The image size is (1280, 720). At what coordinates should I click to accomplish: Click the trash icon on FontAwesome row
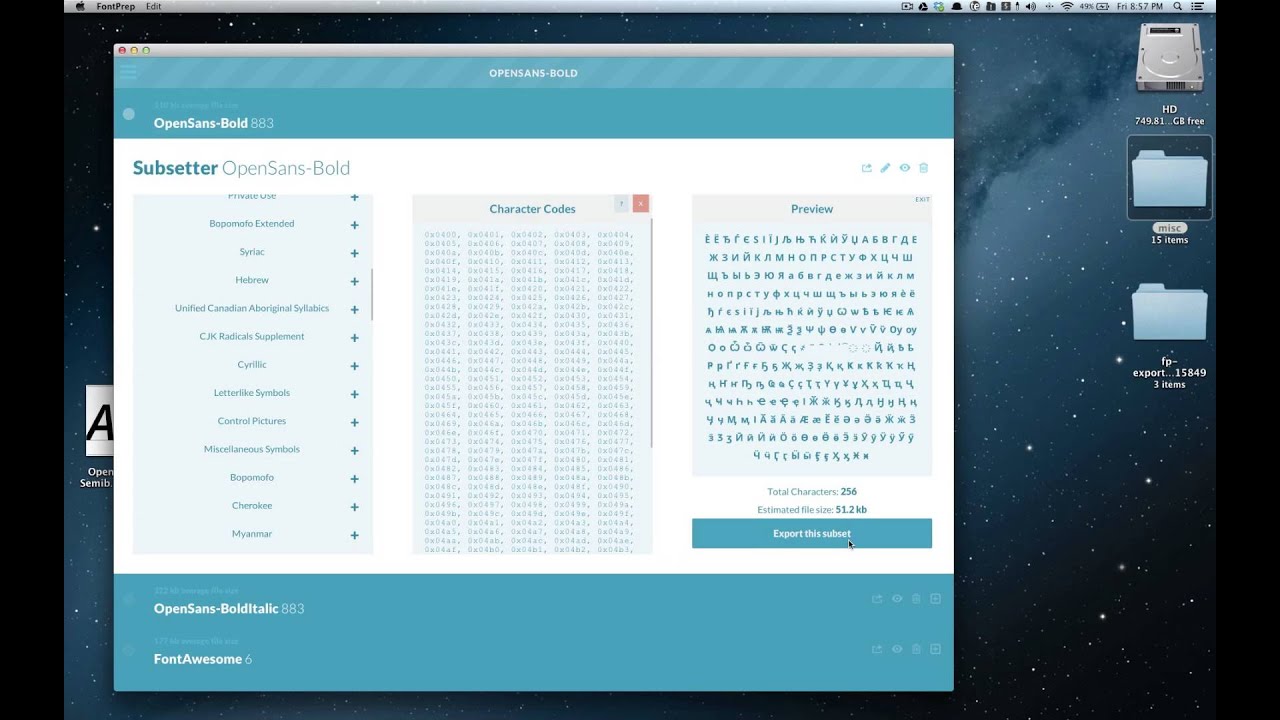[x=916, y=649]
